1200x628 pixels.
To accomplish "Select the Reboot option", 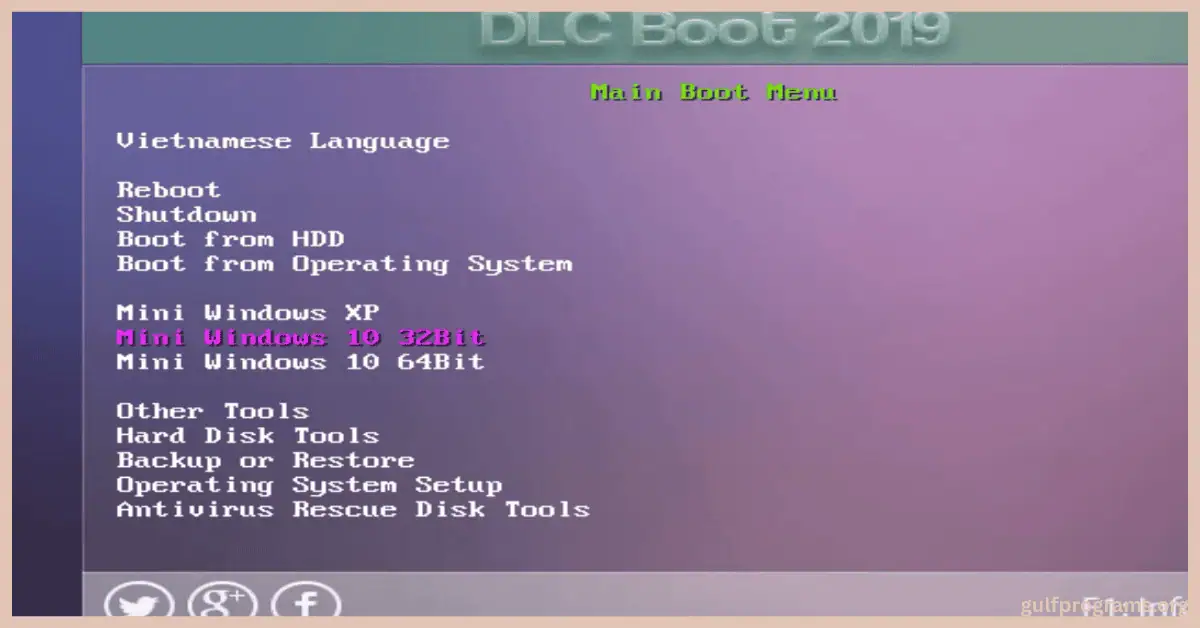I will [167, 189].
